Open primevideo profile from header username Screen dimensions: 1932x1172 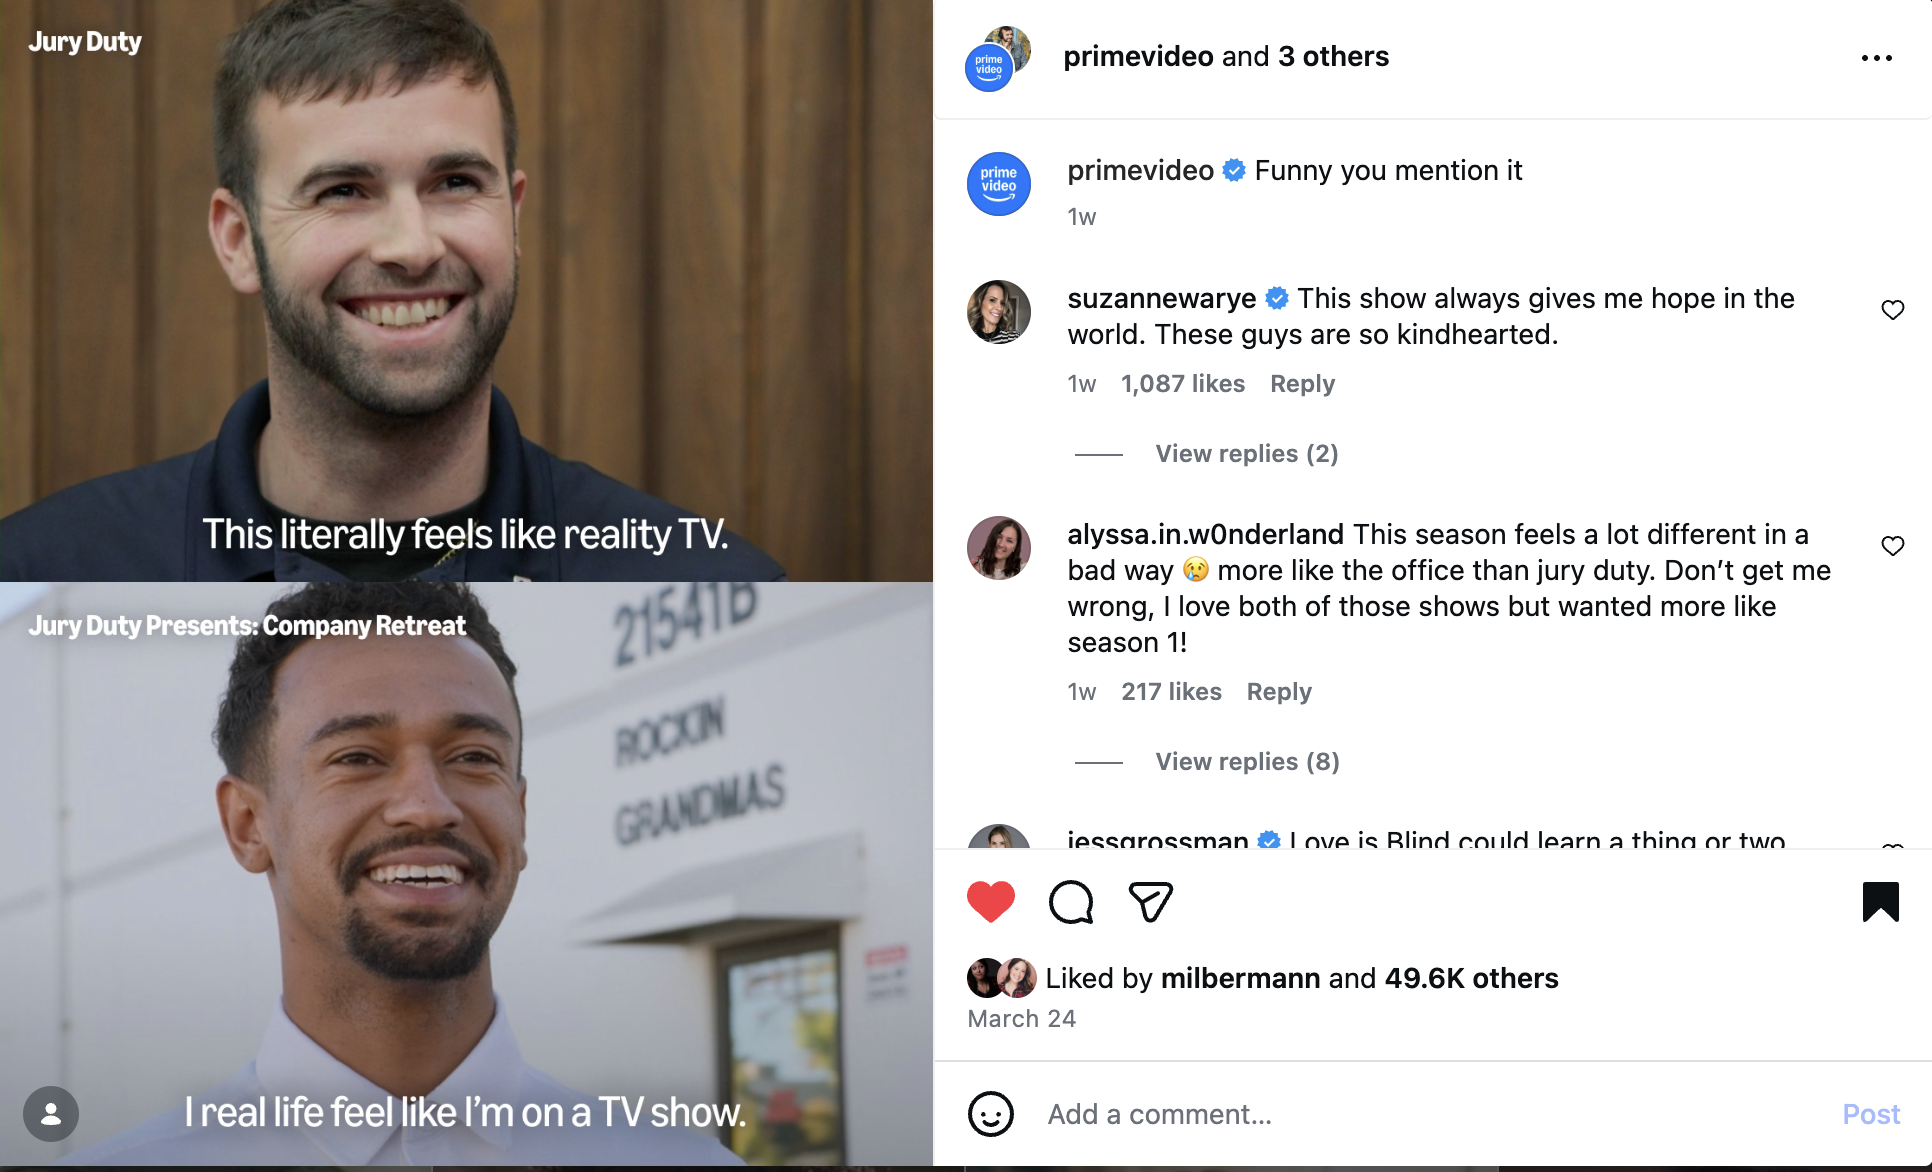coord(1138,56)
